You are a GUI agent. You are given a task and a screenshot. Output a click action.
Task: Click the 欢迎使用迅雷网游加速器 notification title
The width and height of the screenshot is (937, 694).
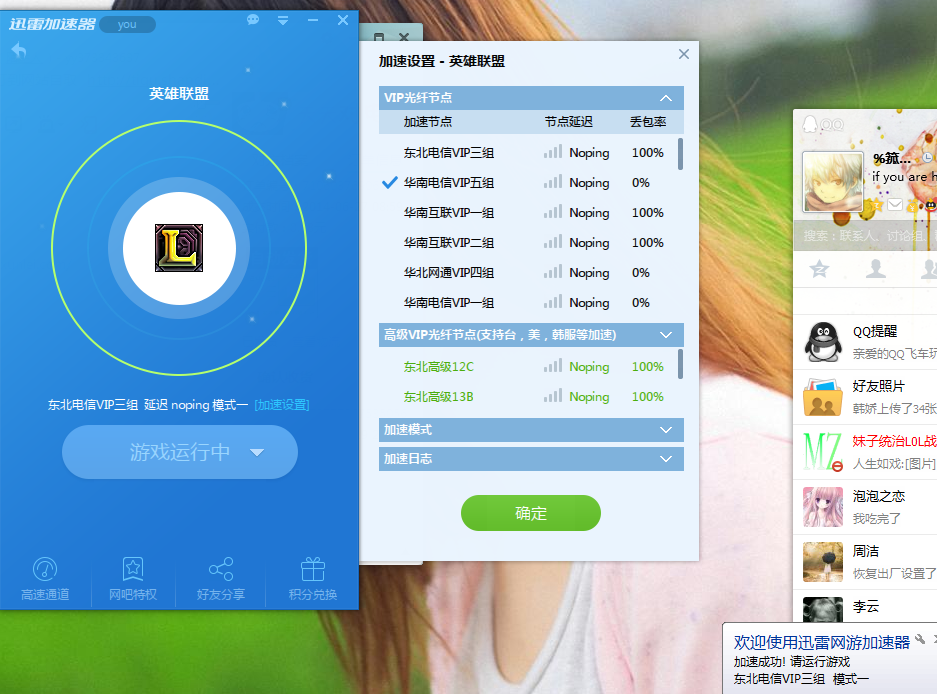pyautogui.click(x=822, y=643)
